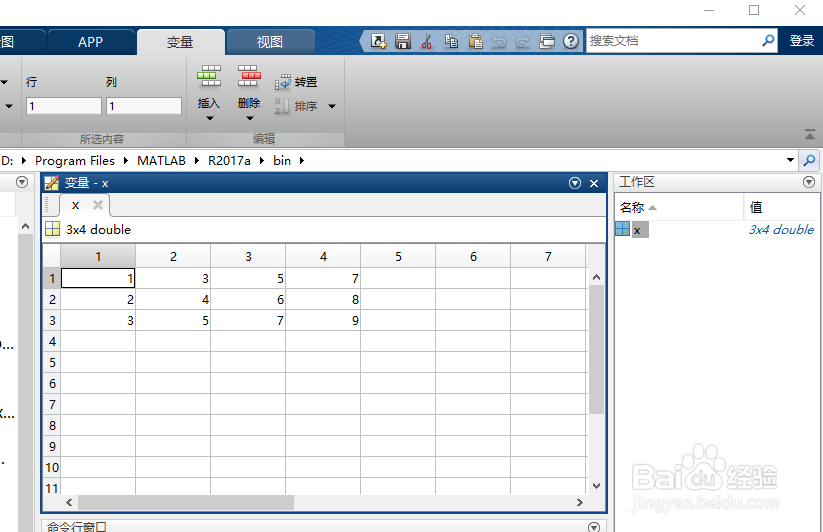Click the Transpose (转置) button
The width and height of the screenshot is (823, 532).
coord(297,82)
